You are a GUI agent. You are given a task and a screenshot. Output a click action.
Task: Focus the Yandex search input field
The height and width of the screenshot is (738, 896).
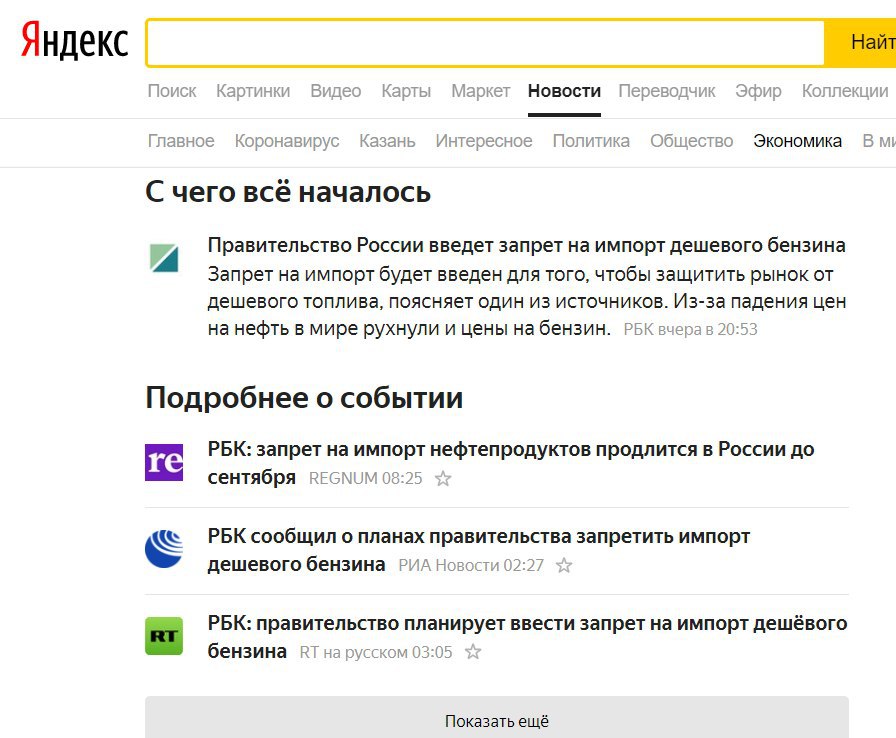485,43
